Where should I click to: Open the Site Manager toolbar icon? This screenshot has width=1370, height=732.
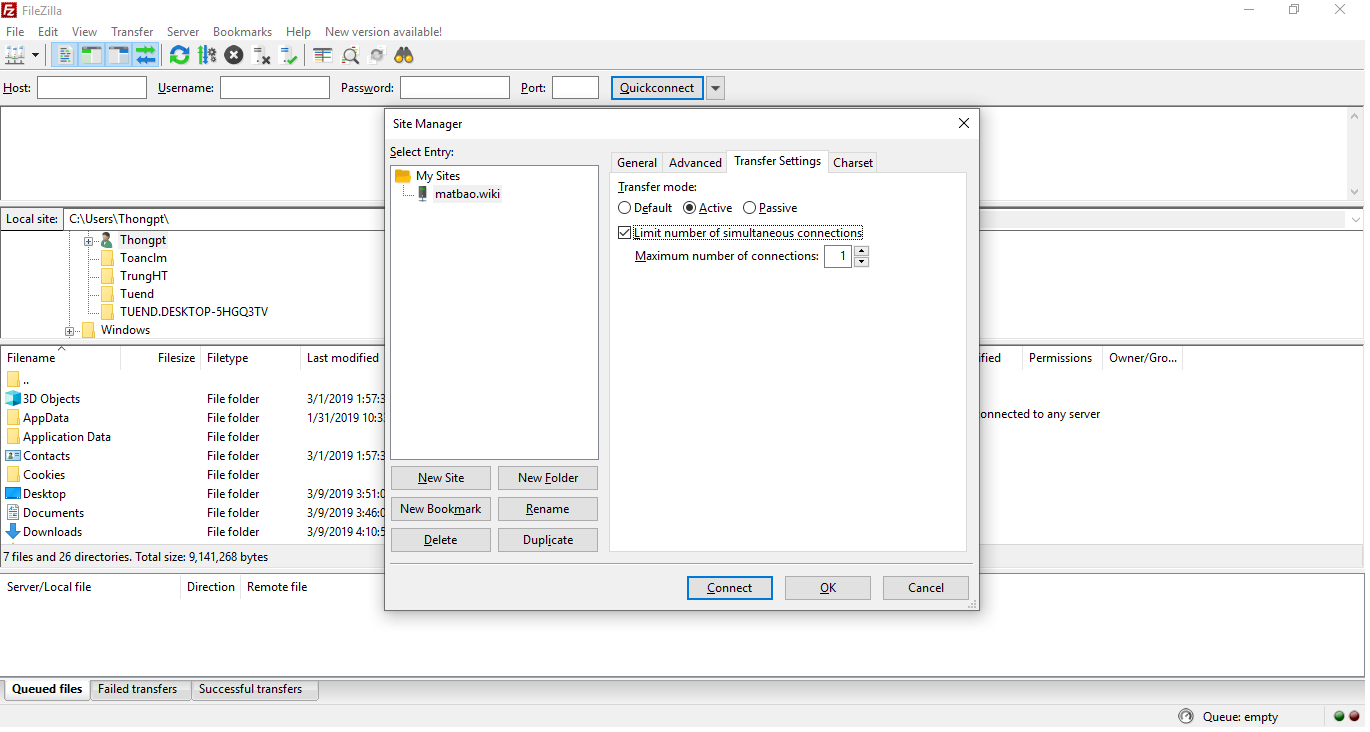(x=15, y=55)
